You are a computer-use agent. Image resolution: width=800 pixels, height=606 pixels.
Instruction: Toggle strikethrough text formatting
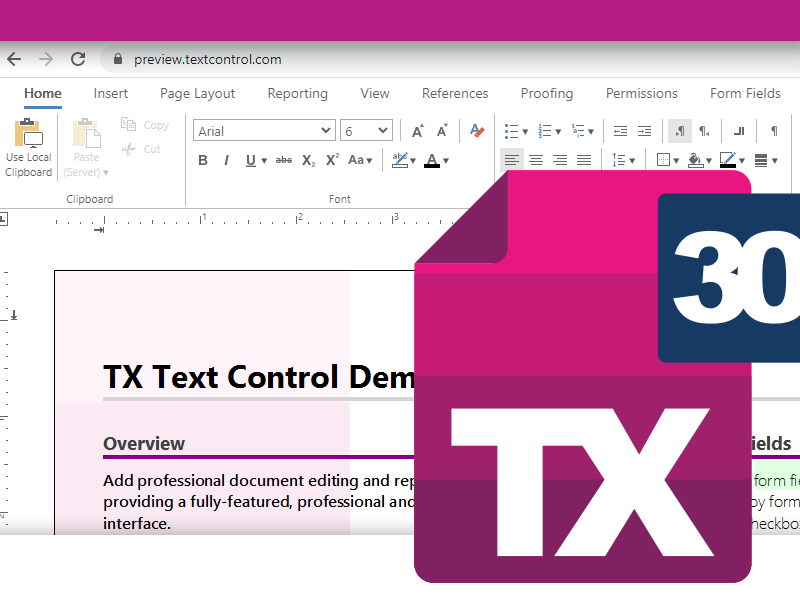click(x=283, y=160)
